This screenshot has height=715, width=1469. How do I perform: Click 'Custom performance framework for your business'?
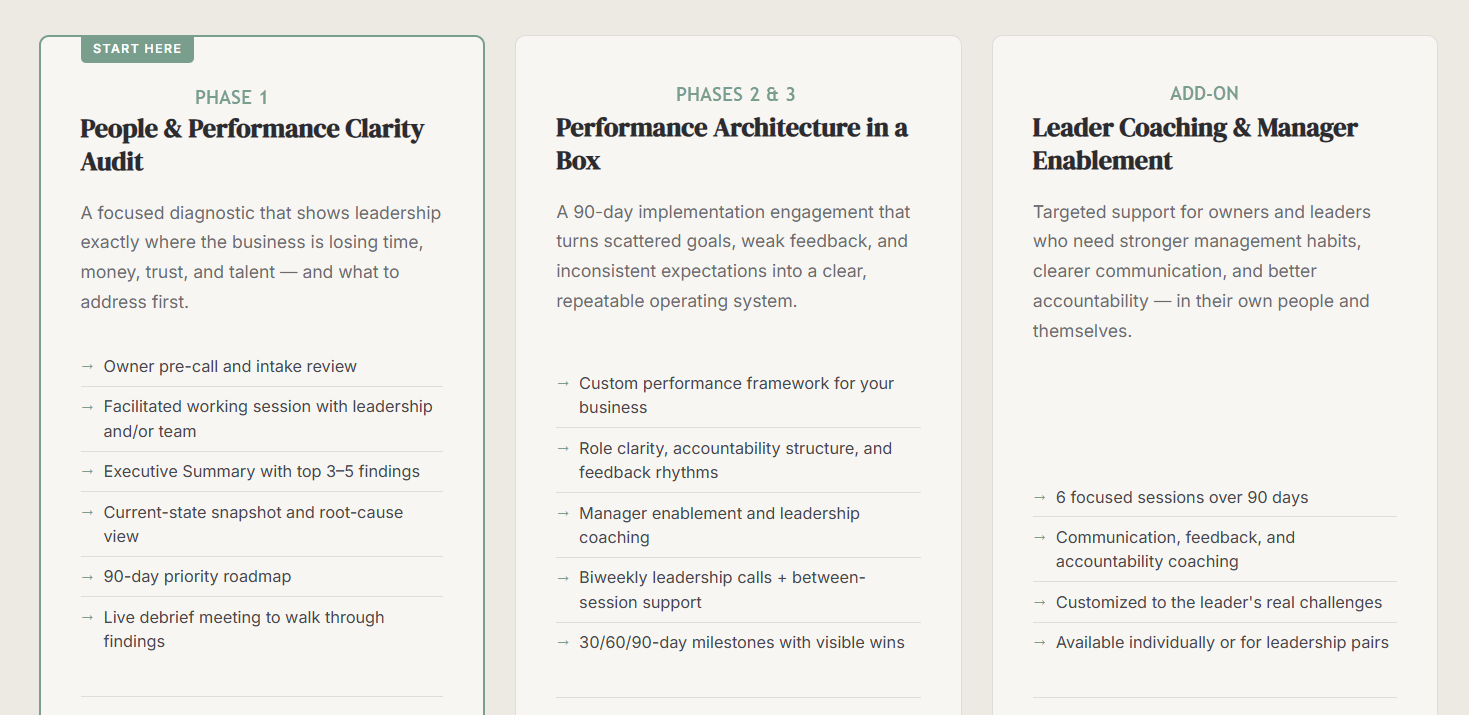click(x=737, y=395)
